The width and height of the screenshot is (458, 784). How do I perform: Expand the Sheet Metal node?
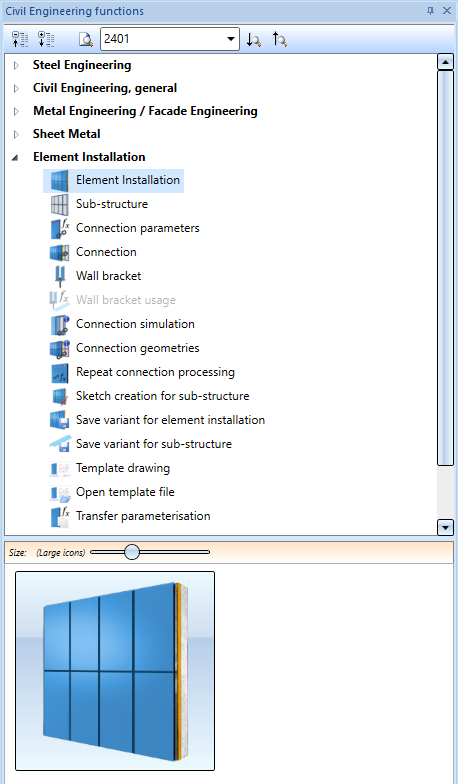(x=16, y=134)
